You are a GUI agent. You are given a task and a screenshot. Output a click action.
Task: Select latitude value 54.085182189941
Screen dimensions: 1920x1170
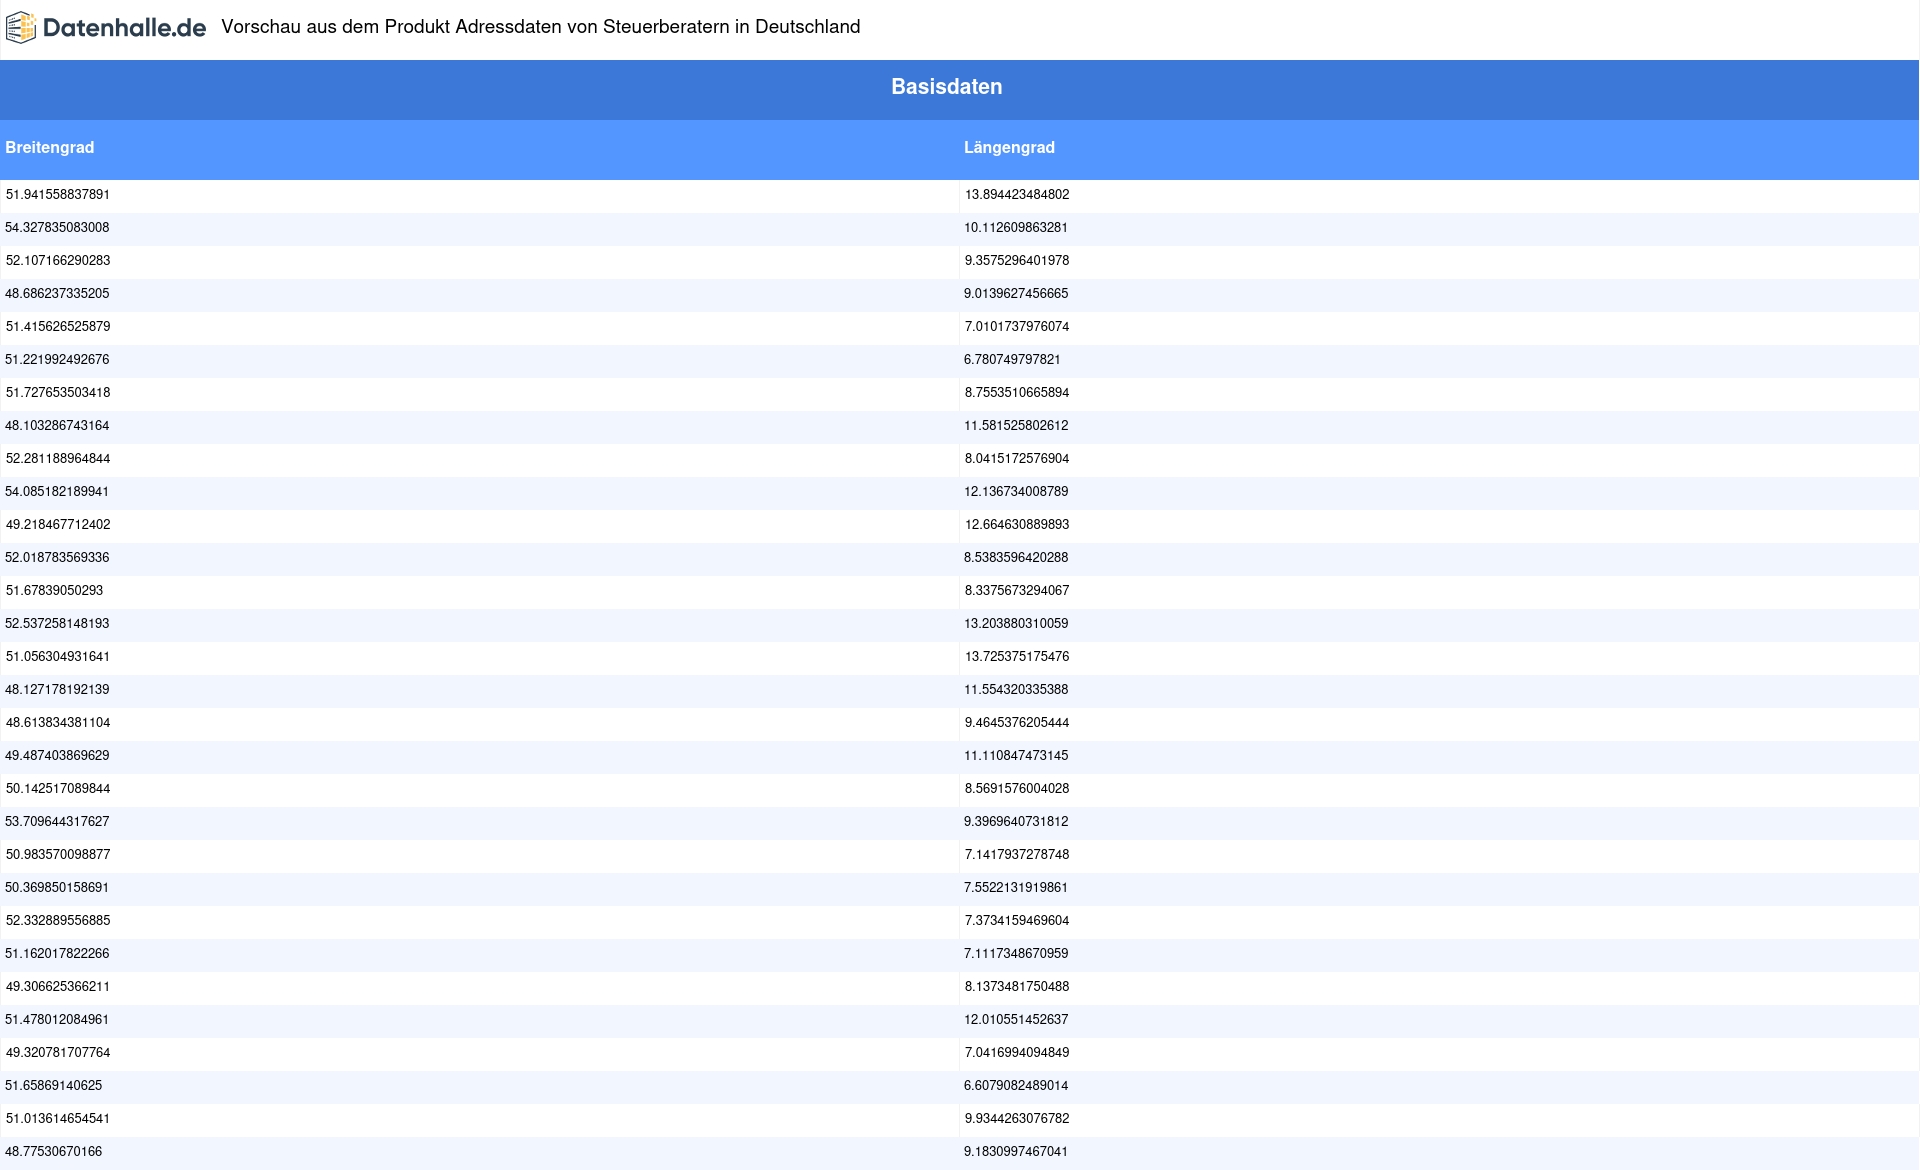57,492
